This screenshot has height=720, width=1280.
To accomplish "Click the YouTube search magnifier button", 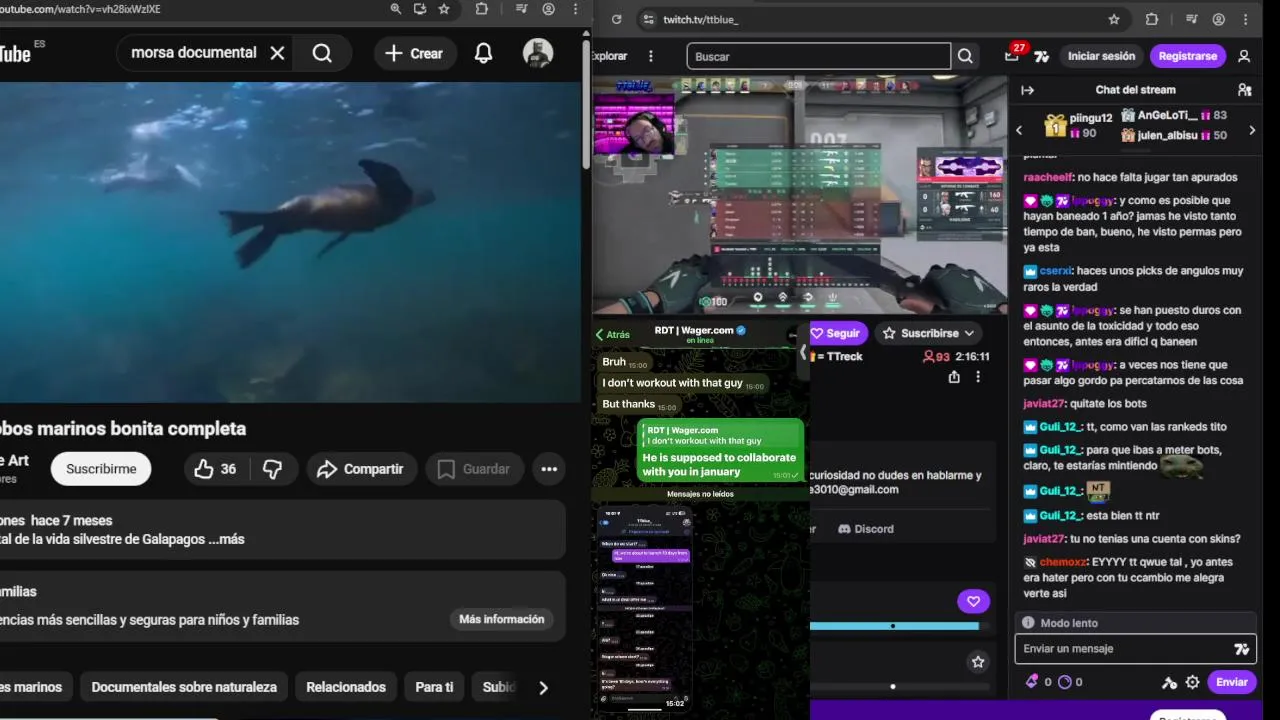I will [322, 53].
